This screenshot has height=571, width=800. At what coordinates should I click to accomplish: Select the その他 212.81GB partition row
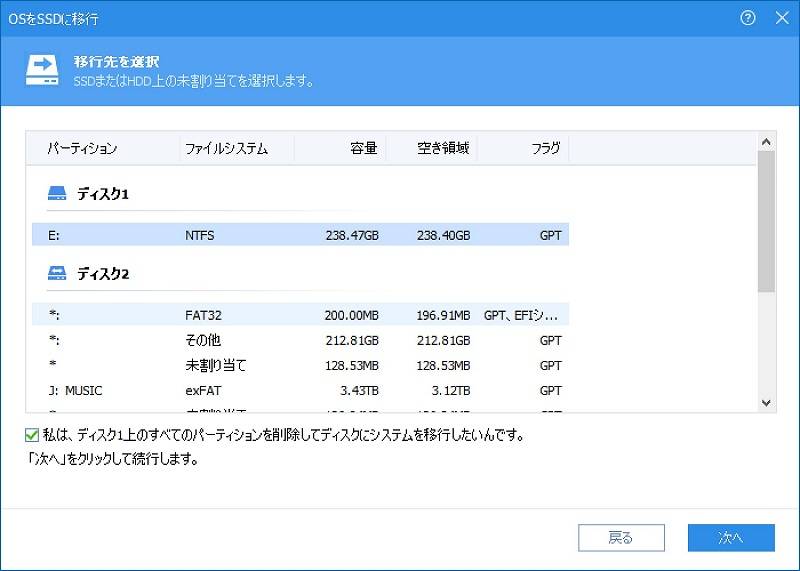300,340
